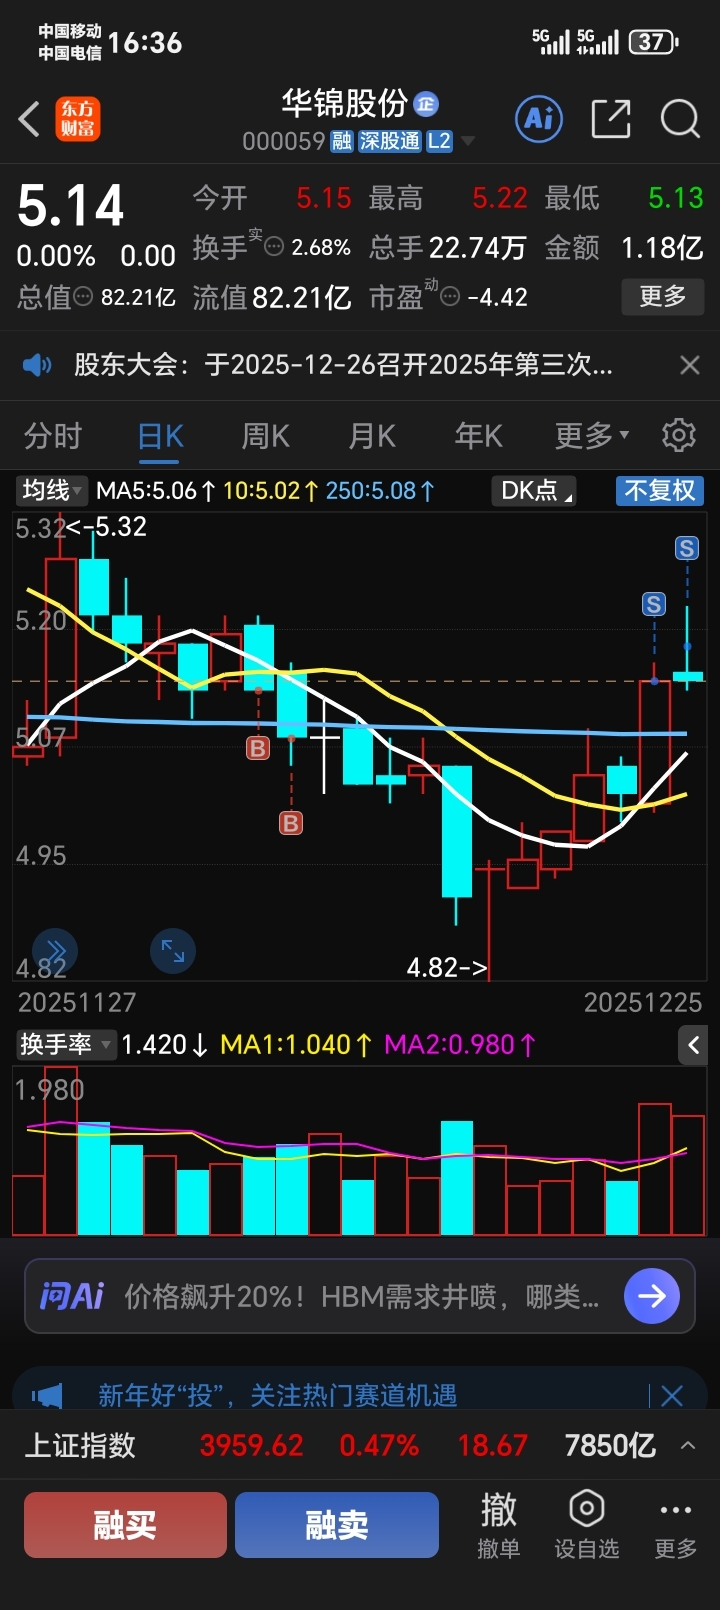Tap the MA1:1.040 value

295,1045
